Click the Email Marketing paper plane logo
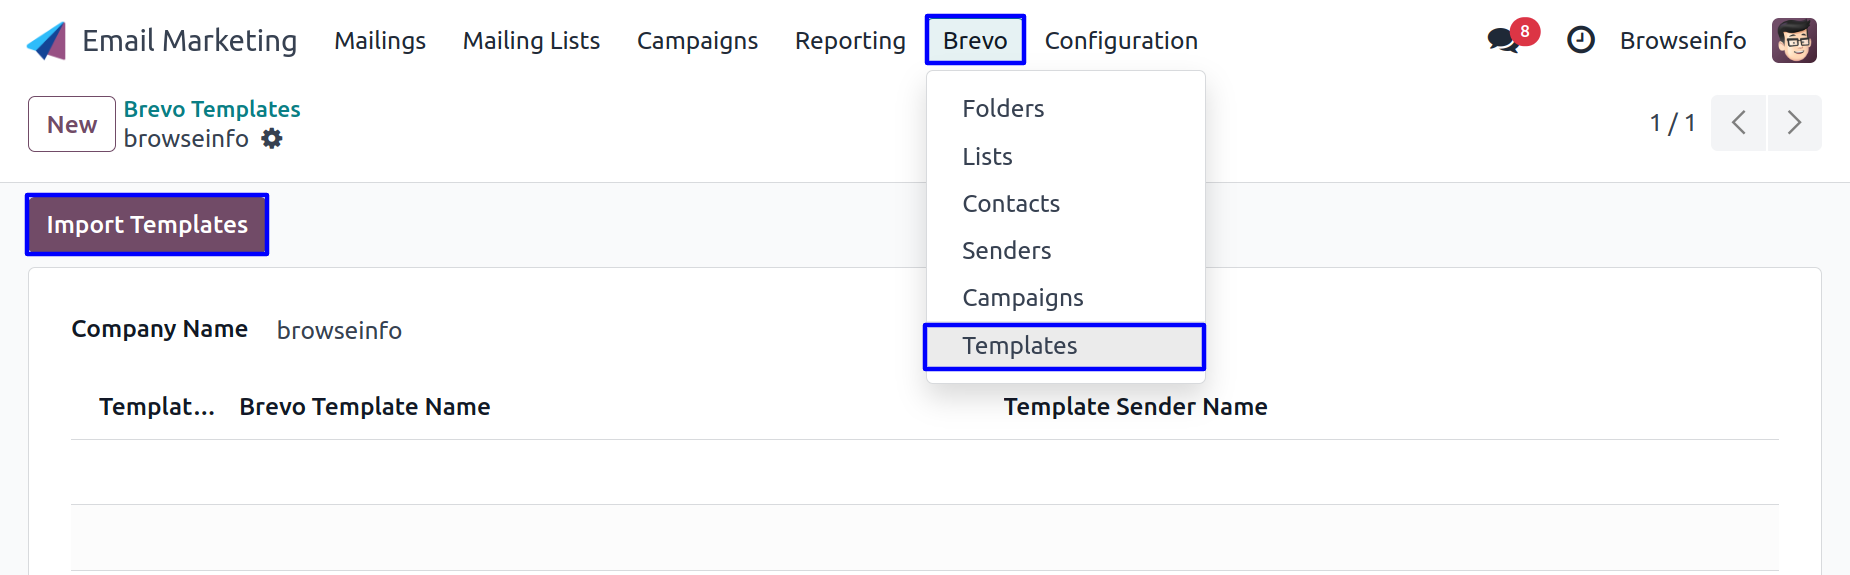 (x=46, y=41)
